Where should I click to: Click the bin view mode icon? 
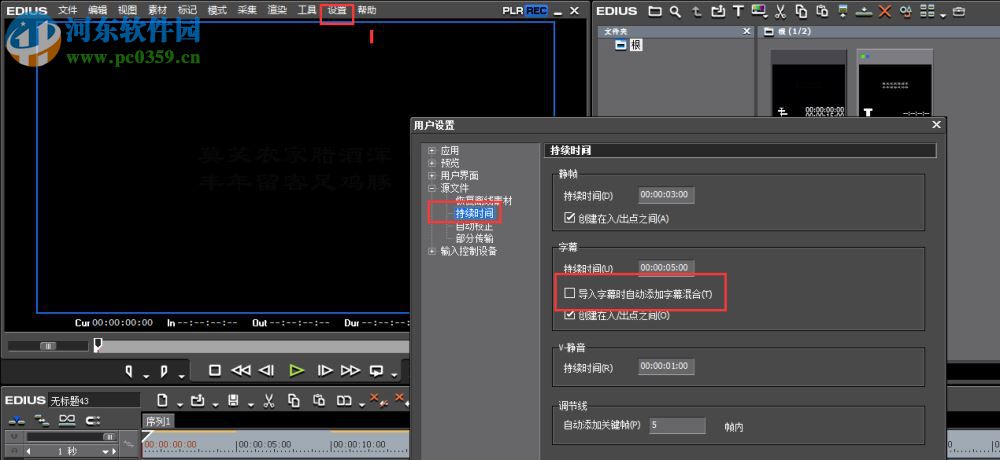pyautogui.click(x=926, y=11)
